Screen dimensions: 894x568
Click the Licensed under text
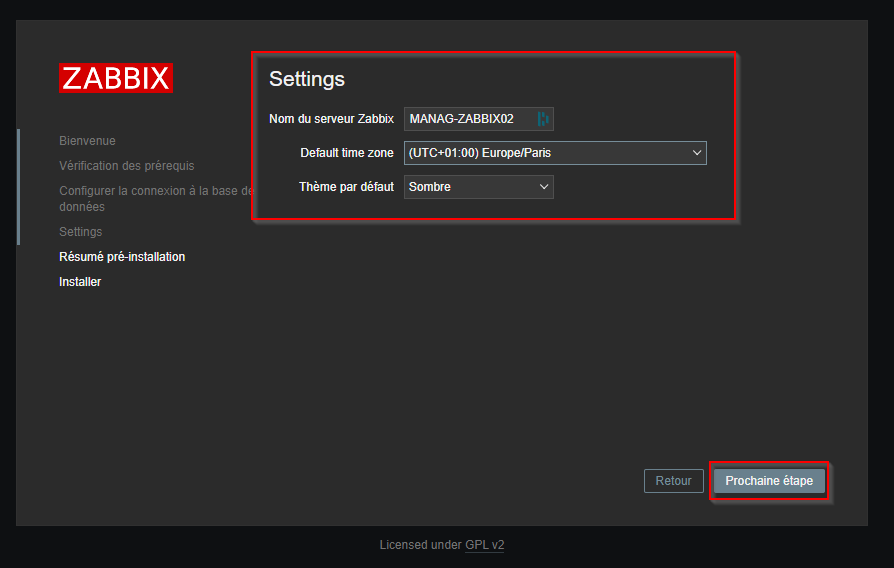421,545
